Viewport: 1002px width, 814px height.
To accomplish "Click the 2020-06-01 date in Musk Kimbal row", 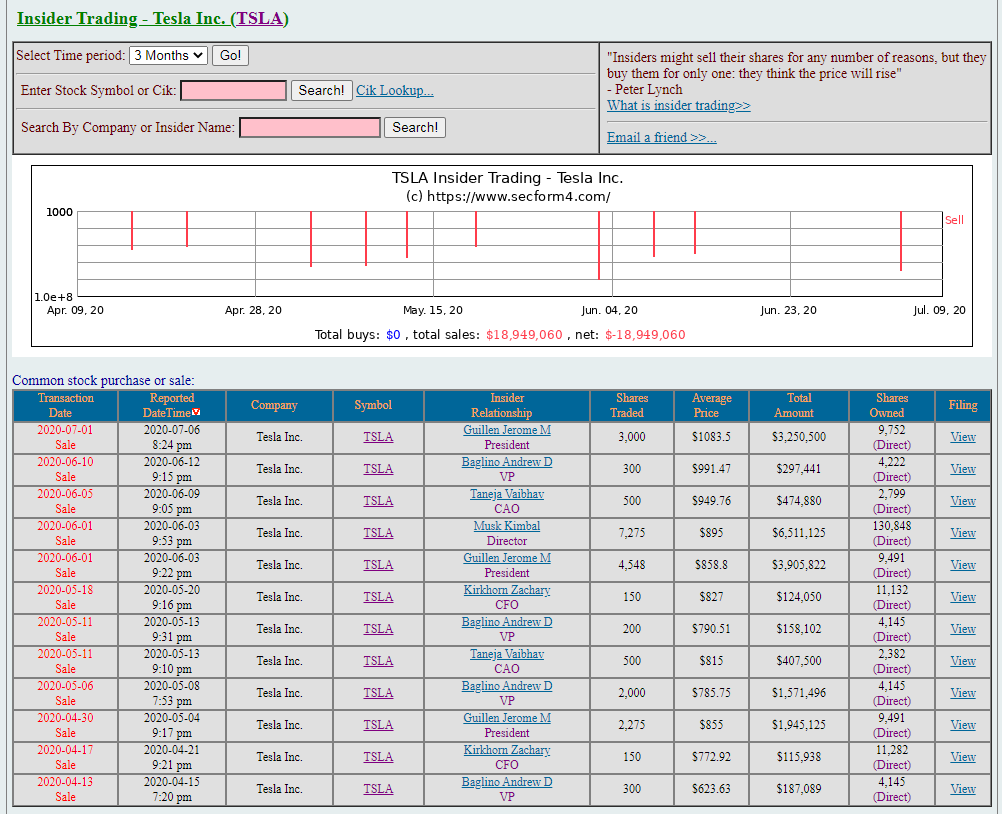I will pos(65,526).
